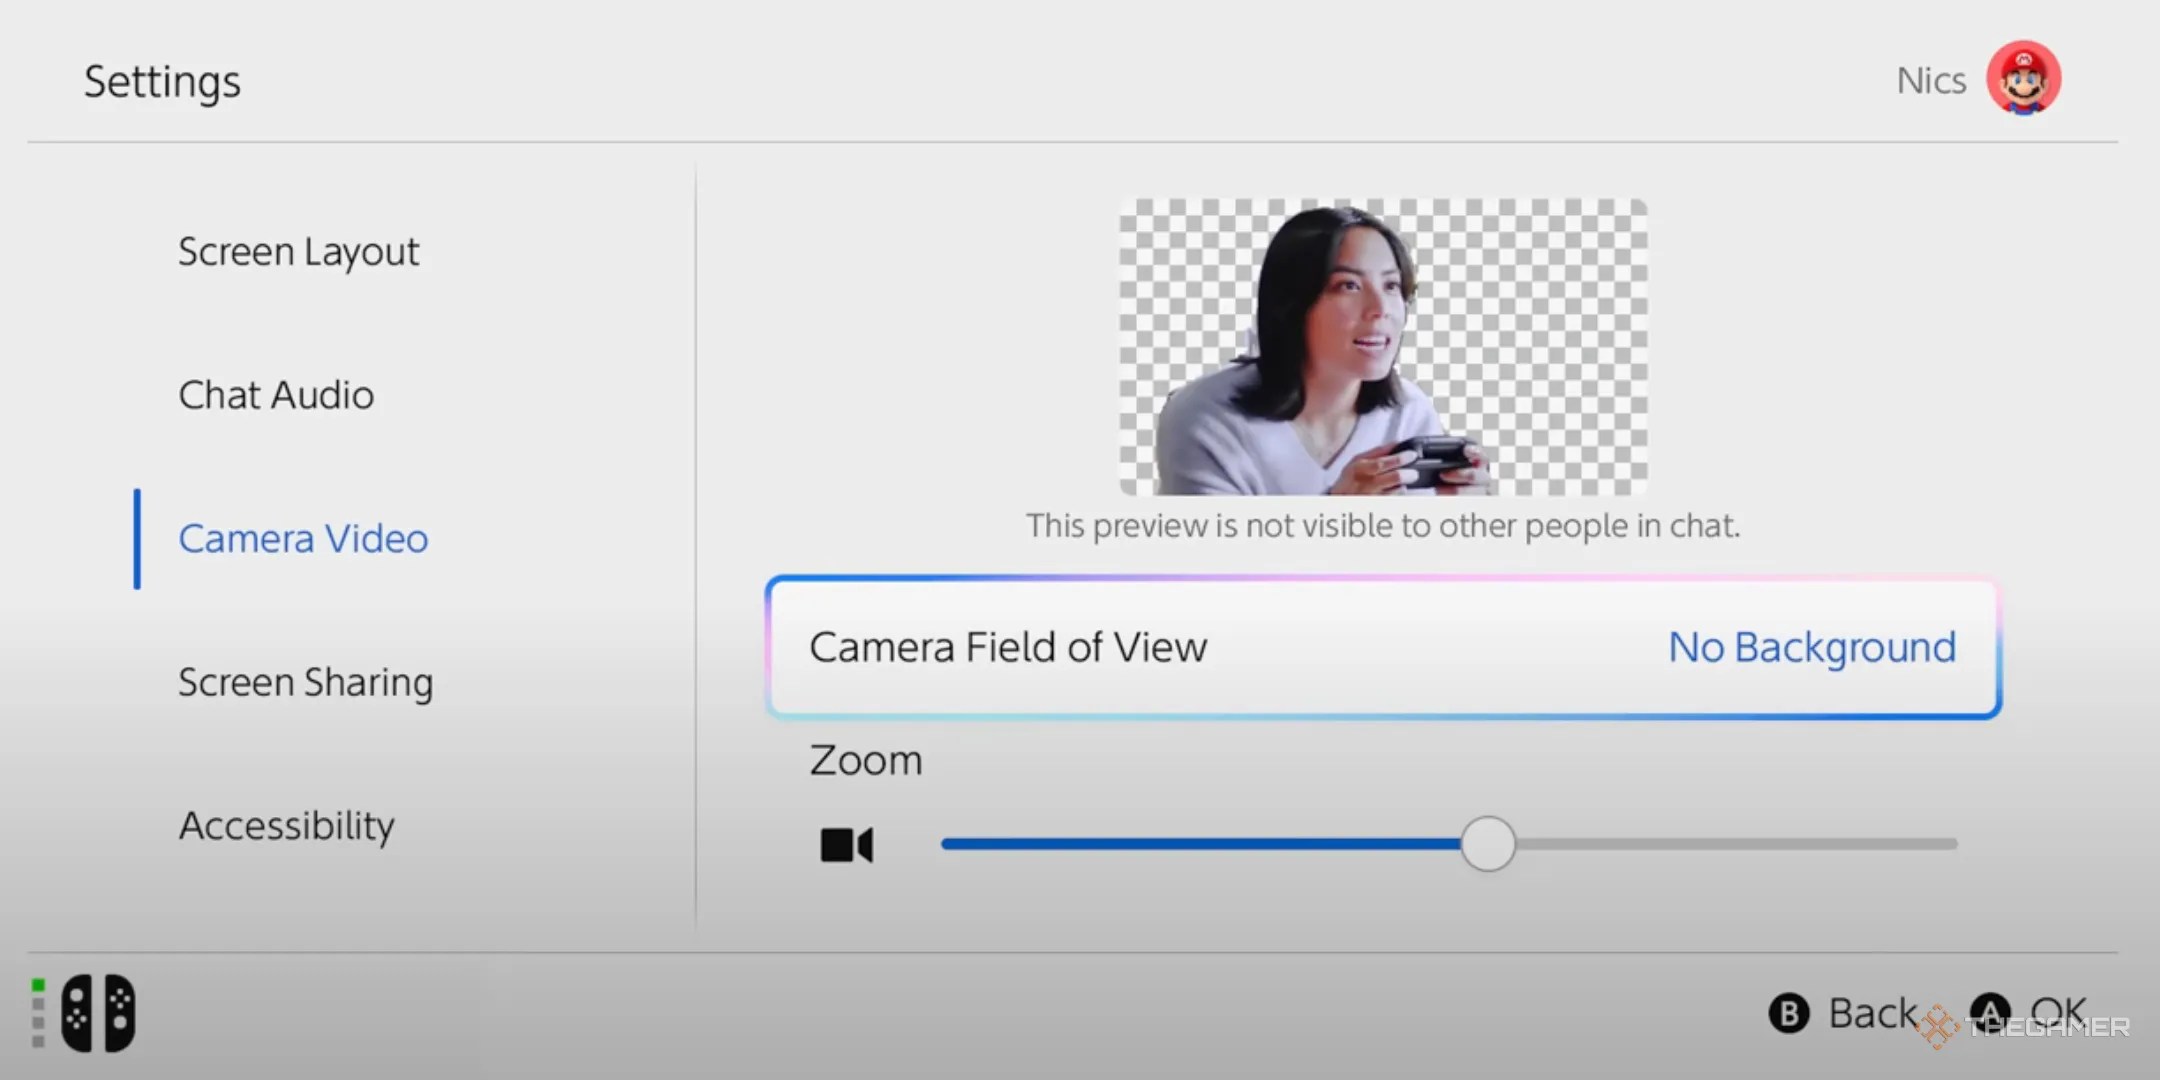Click the Joy-Con controller icon

coord(98,1013)
